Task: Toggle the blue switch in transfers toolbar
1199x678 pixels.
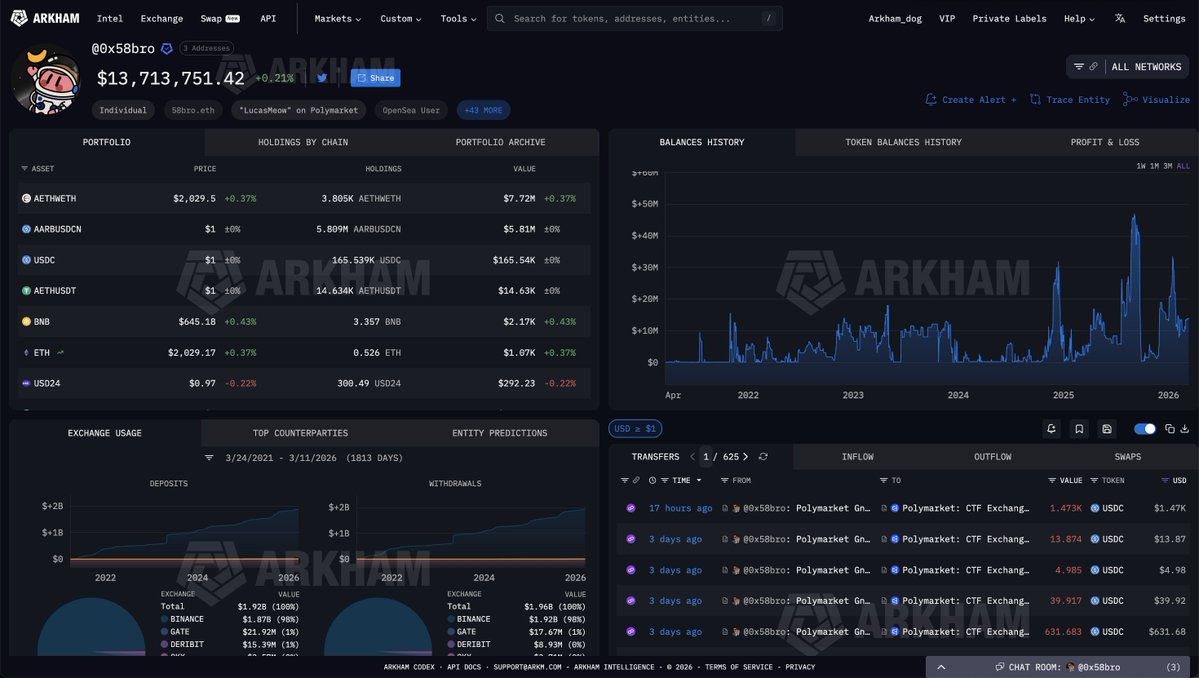Action: tap(1145, 429)
